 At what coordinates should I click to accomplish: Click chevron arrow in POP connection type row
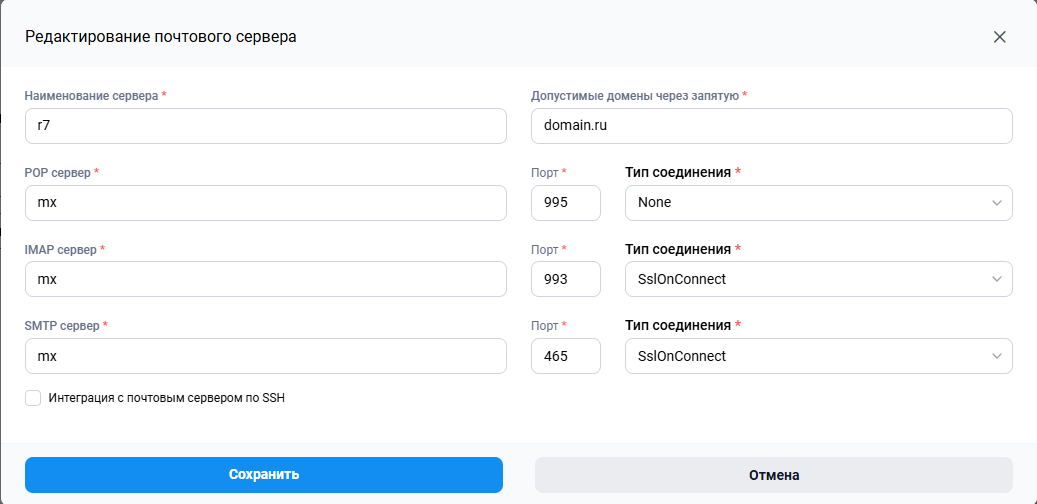pos(996,203)
